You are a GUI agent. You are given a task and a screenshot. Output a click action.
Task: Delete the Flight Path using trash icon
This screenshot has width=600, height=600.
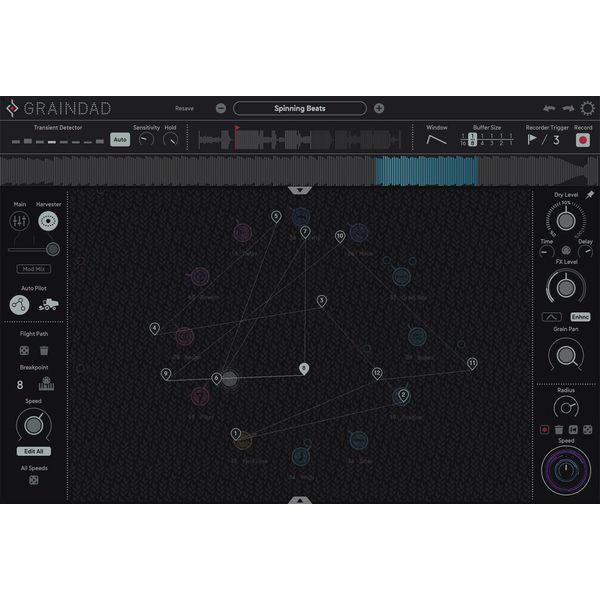tap(44, 350)
